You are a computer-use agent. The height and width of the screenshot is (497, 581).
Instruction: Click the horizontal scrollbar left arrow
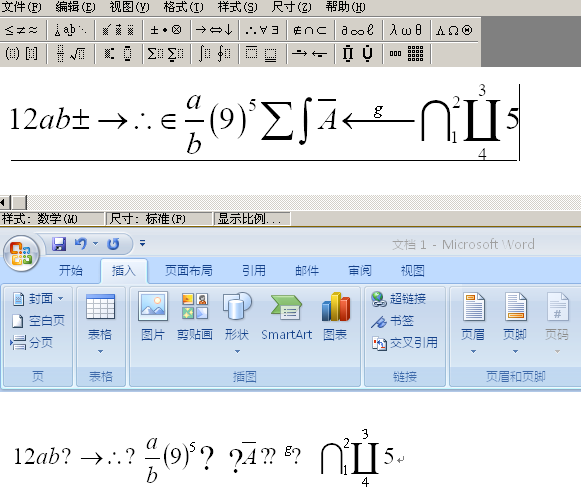4,203
